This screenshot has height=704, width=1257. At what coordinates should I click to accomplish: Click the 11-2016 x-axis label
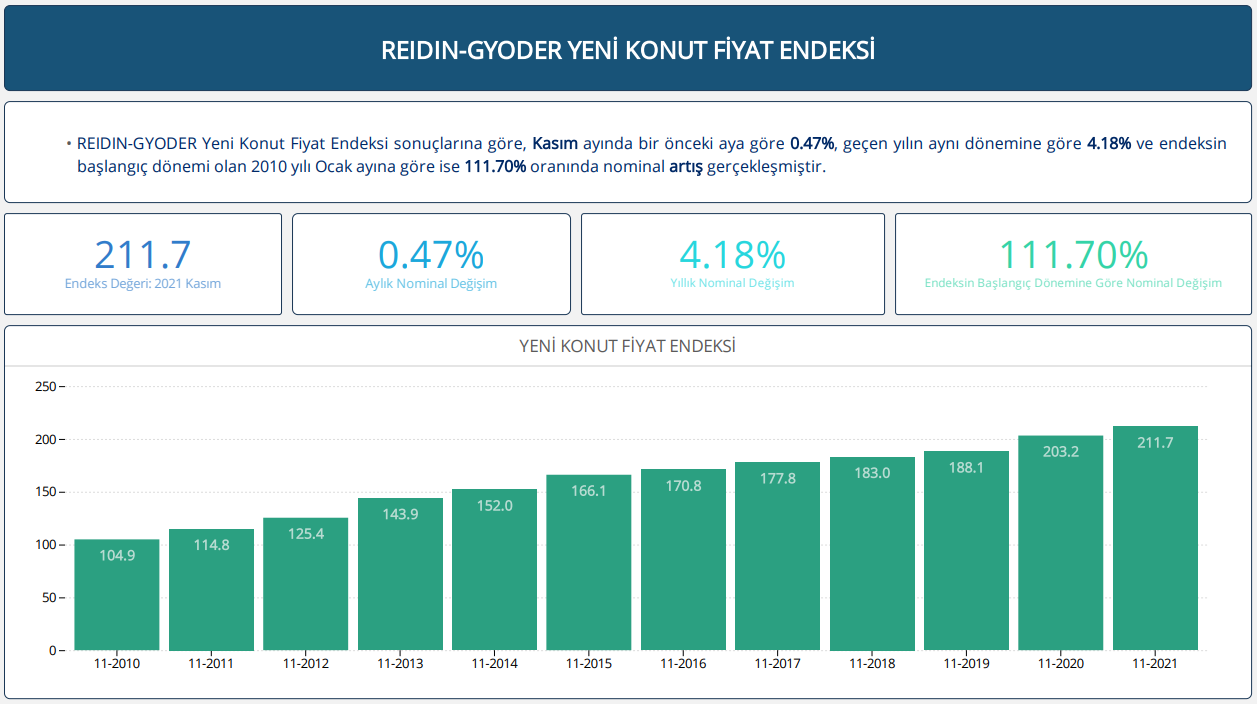click(683, 664)
